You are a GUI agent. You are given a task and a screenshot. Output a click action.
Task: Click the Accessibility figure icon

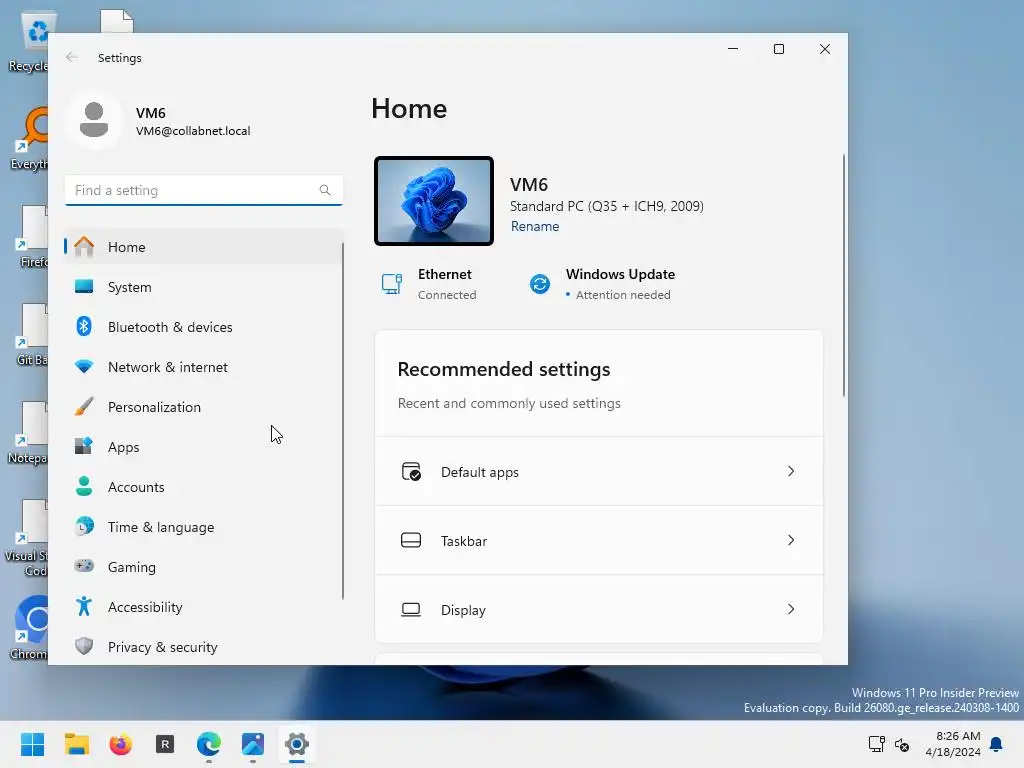[84, 606]
